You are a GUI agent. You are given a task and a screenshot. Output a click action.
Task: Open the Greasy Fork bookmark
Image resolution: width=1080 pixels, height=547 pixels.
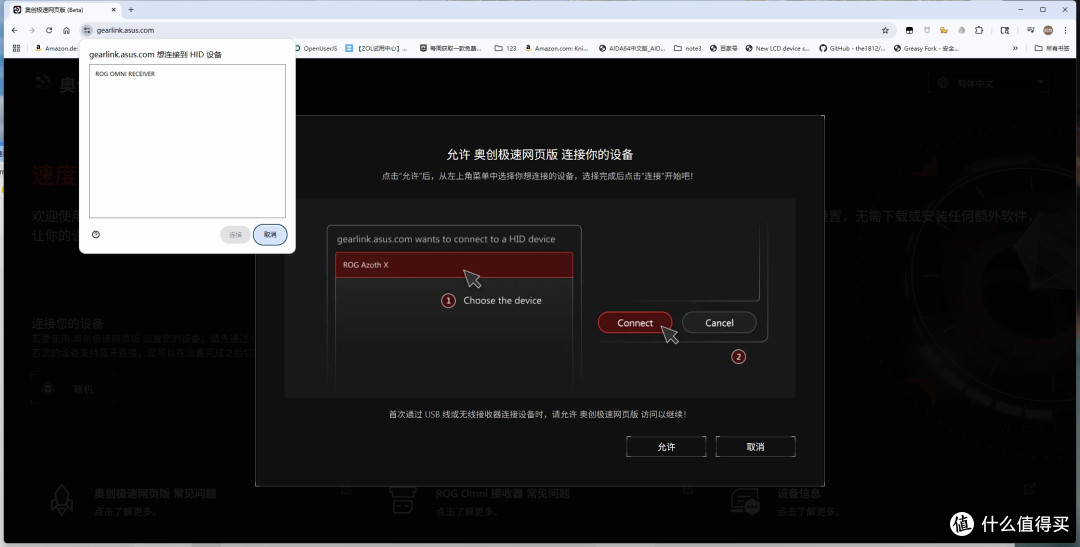click(926, 48)
